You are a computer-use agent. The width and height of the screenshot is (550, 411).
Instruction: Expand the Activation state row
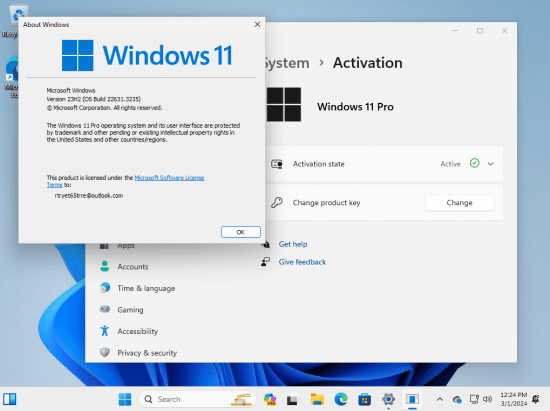[x=491, y=163]
